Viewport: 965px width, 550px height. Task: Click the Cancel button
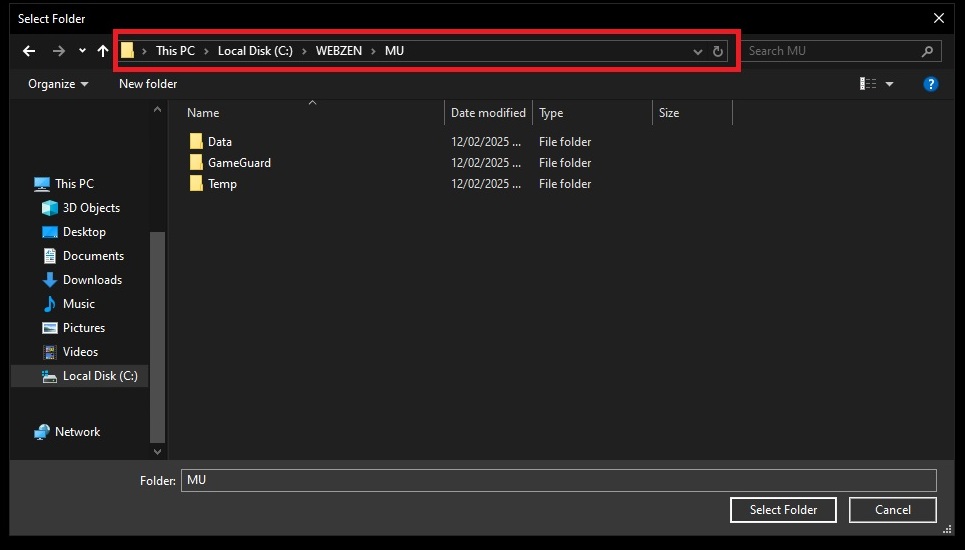pyautogui.click(x=892, y=510)
